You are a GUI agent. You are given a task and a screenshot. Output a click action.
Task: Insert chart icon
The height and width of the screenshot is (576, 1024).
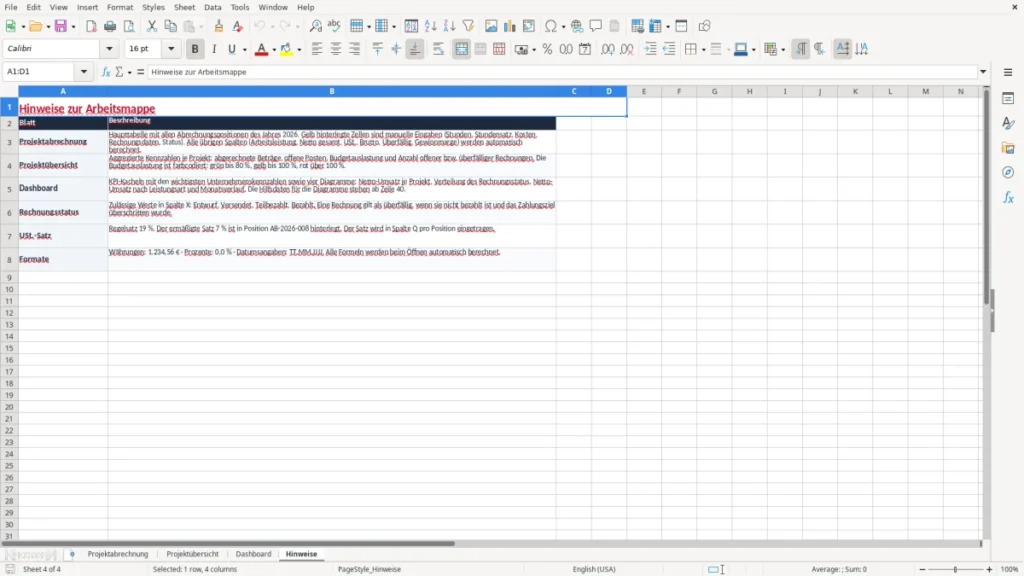click(x=509, y=26)
